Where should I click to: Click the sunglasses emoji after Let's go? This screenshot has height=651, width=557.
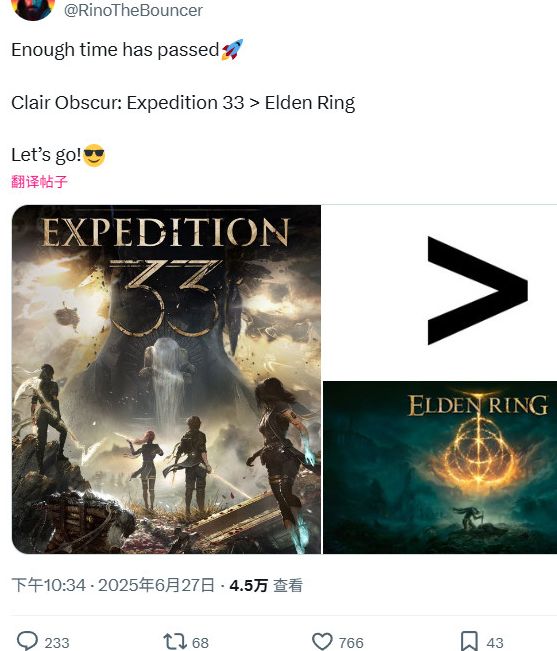(94, 155)
